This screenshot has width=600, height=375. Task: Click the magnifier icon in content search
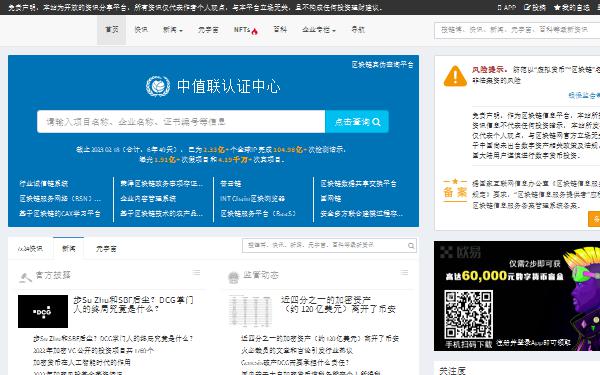411,246
